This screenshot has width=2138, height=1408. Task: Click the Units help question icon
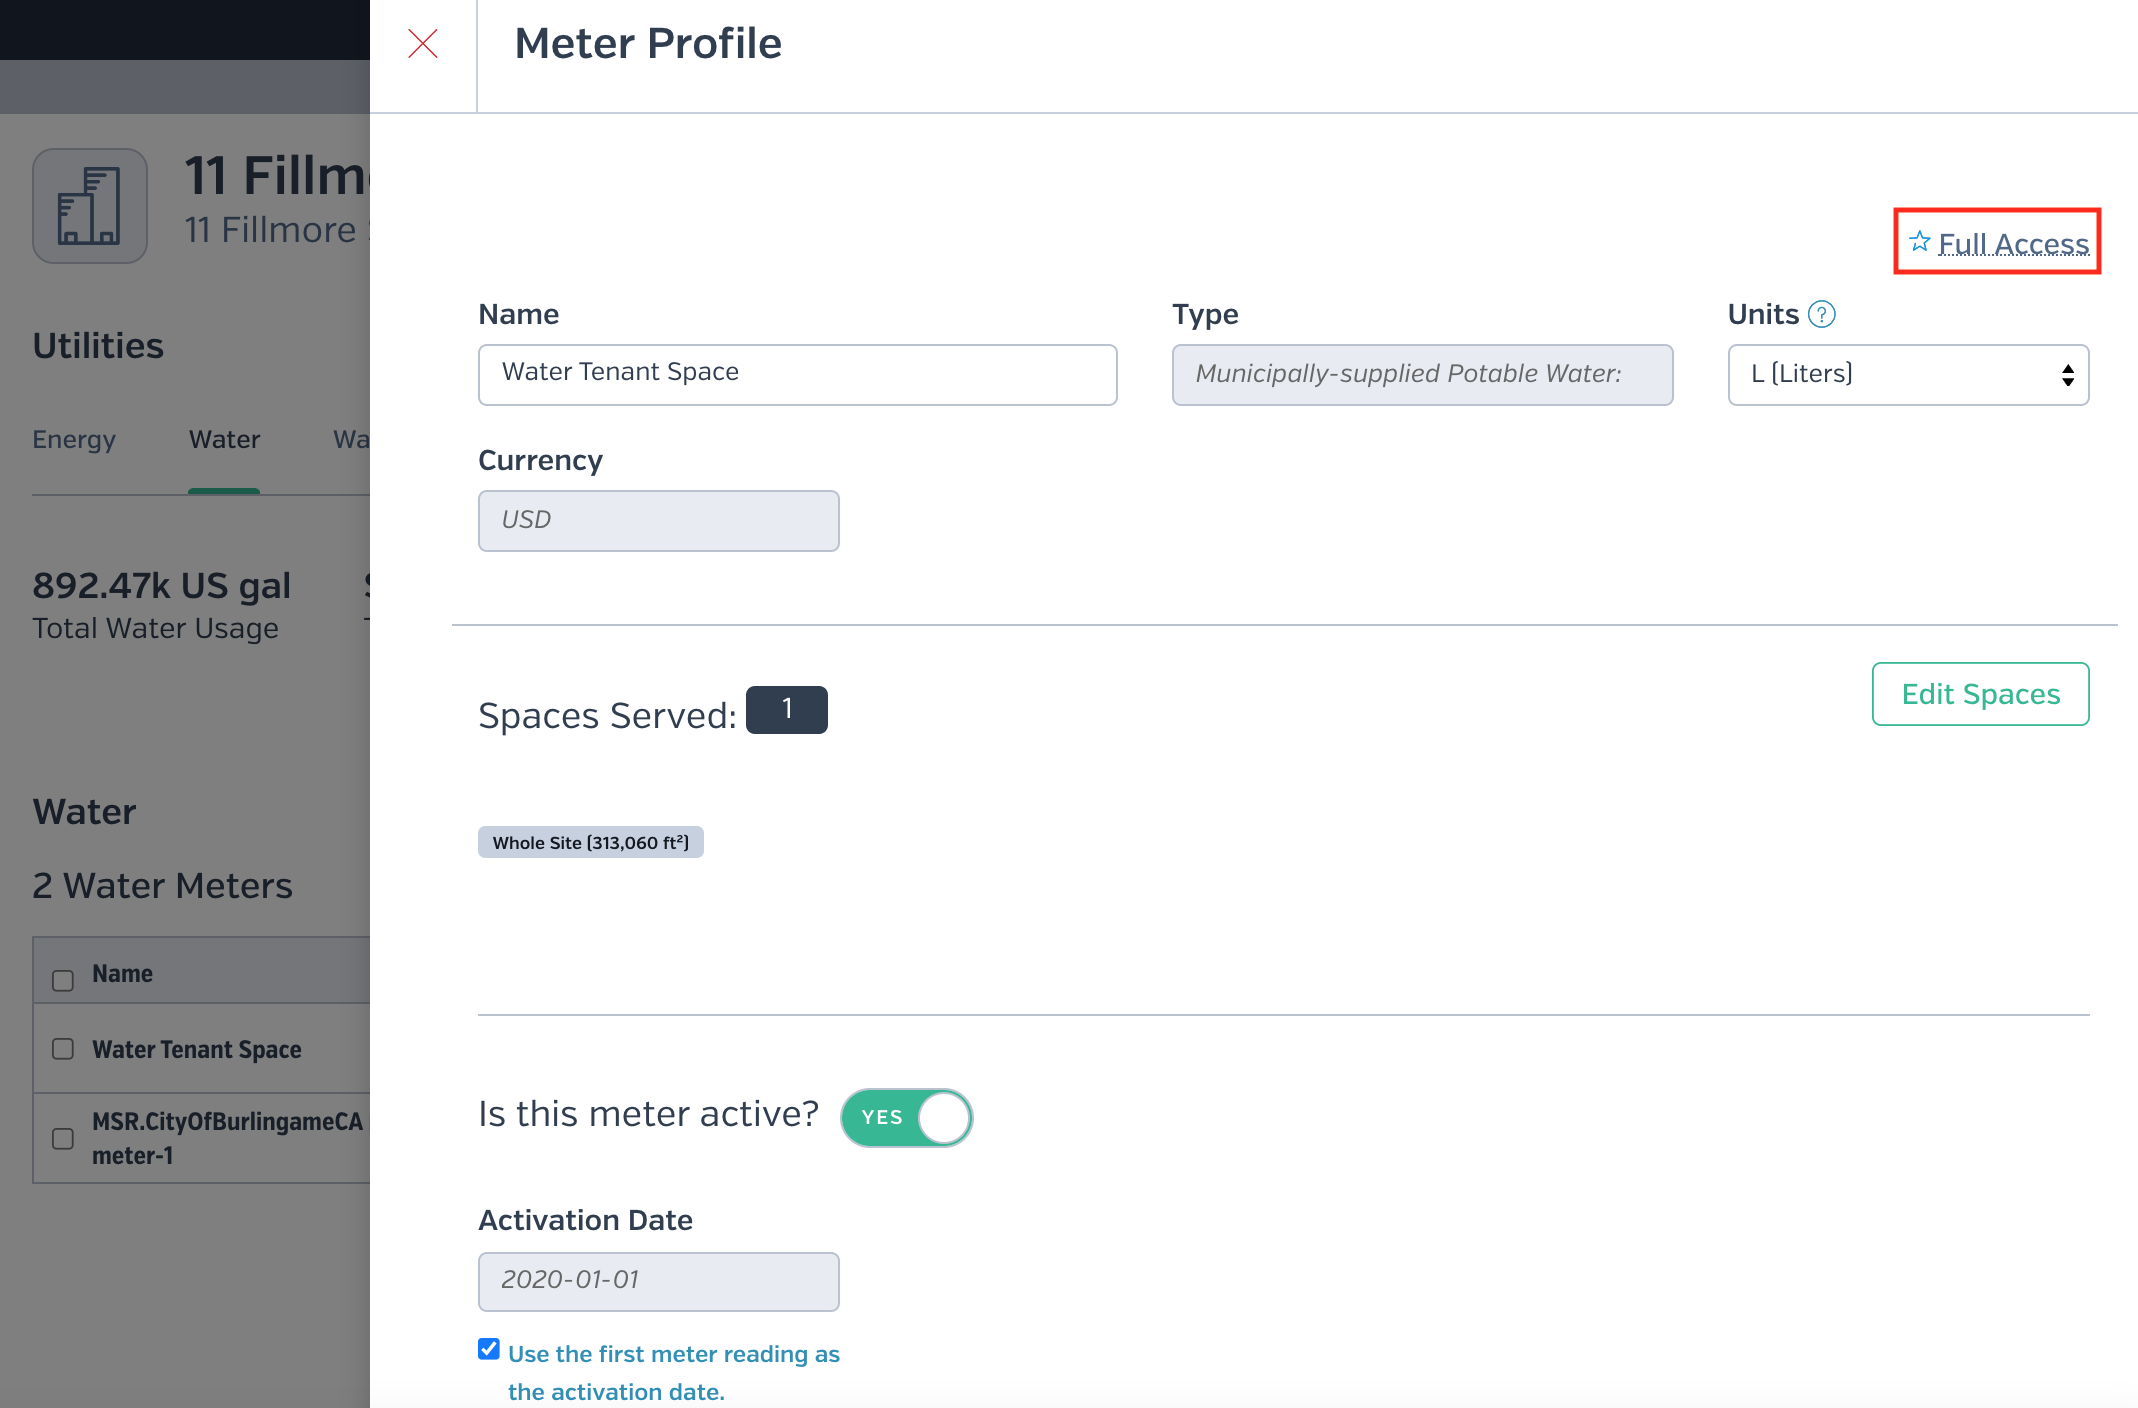click(1822, 314)
